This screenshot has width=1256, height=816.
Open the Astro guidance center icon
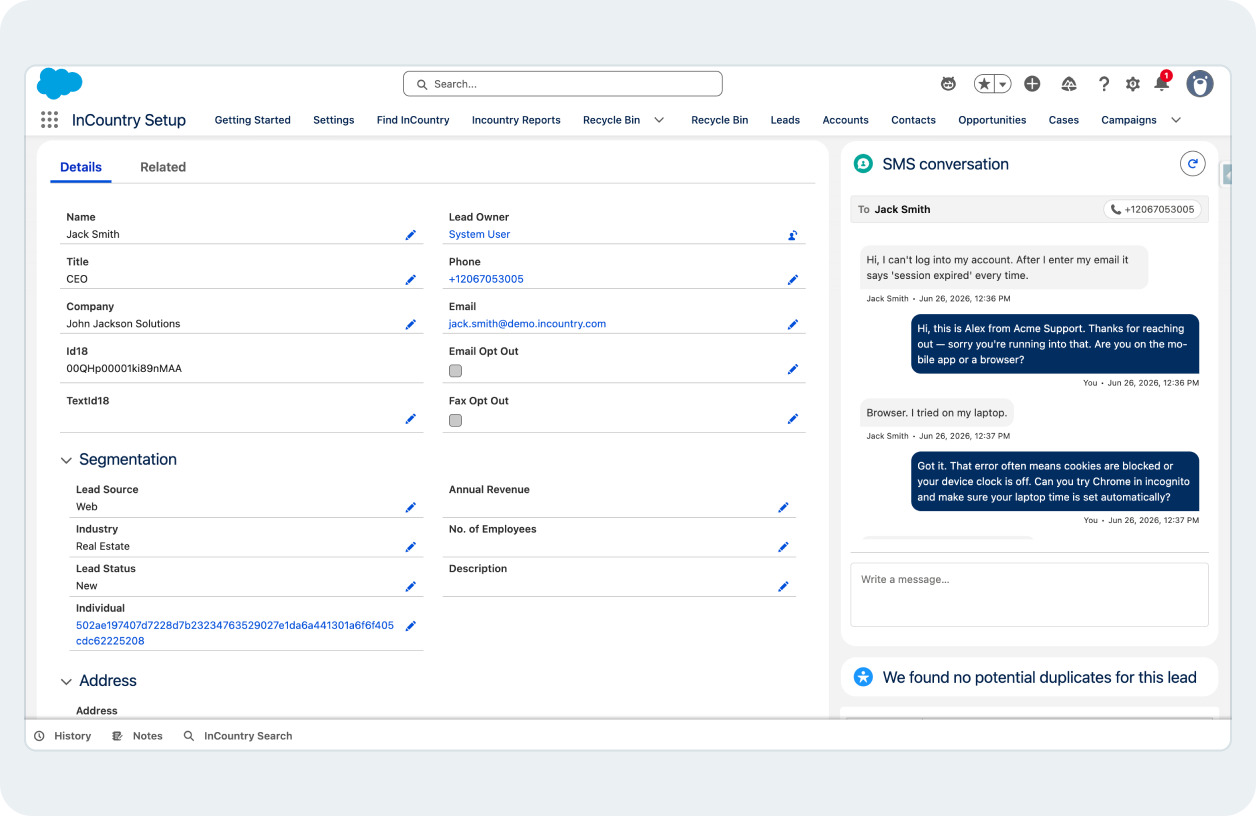pyautogui.click(x=949, y=84)
